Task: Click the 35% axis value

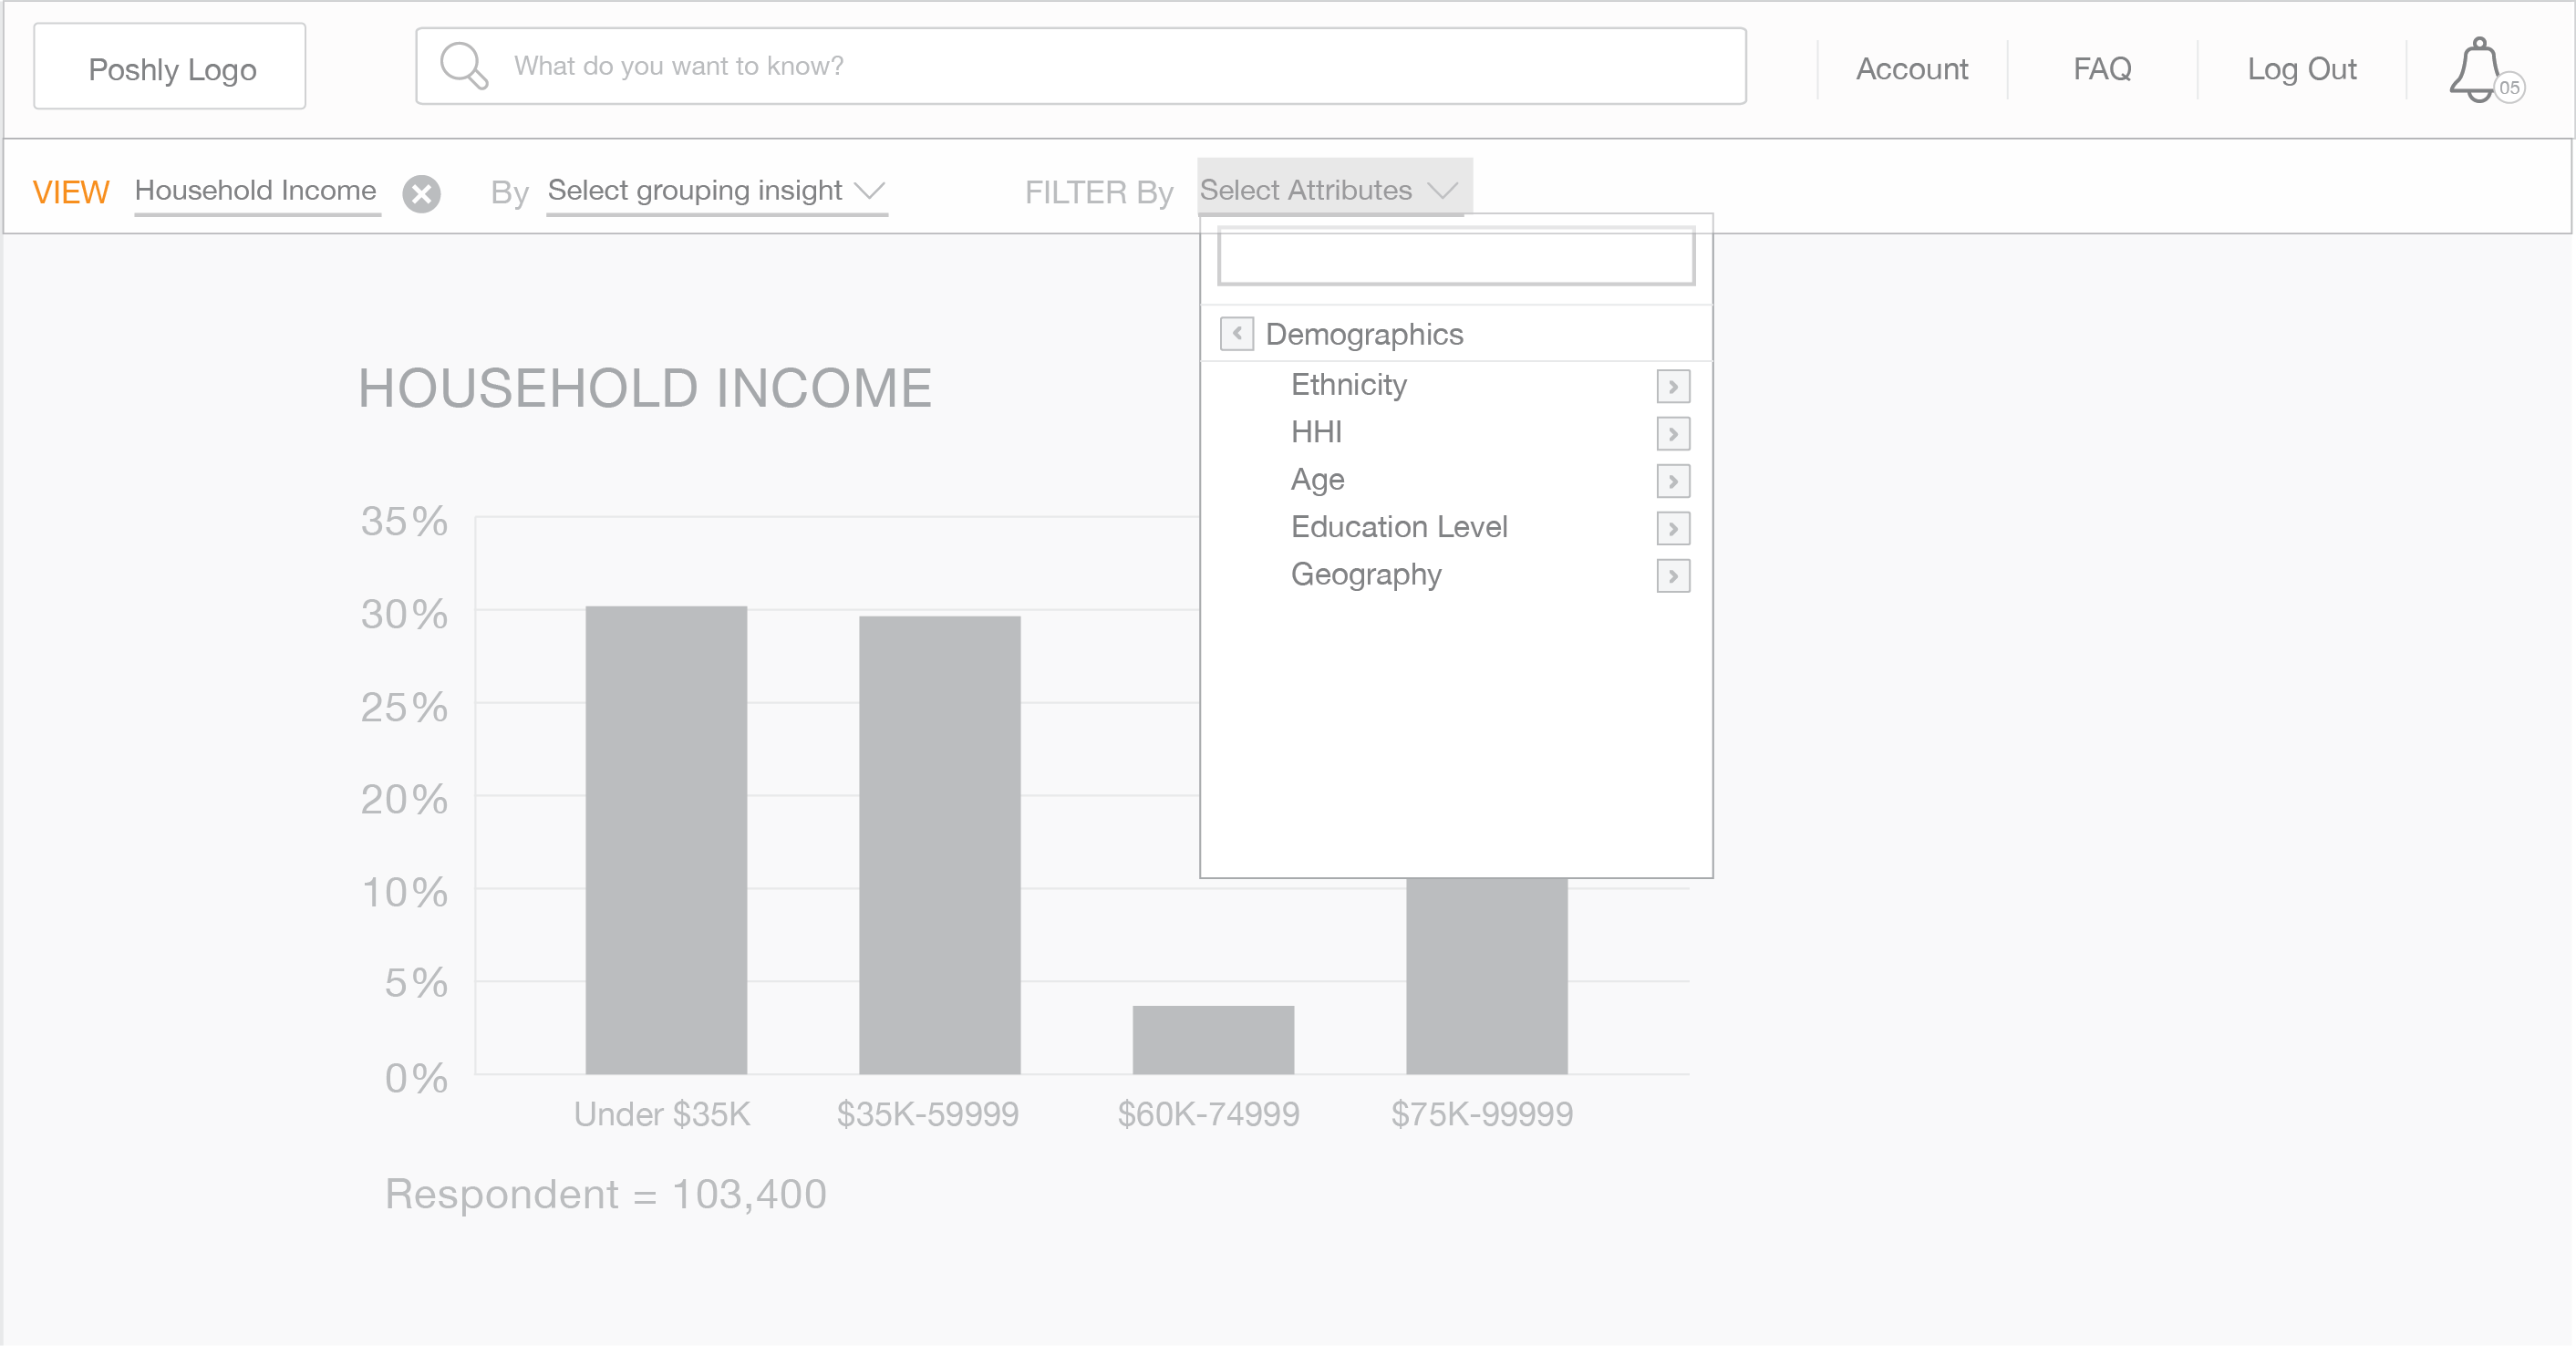Action: (x=404, y=521)
